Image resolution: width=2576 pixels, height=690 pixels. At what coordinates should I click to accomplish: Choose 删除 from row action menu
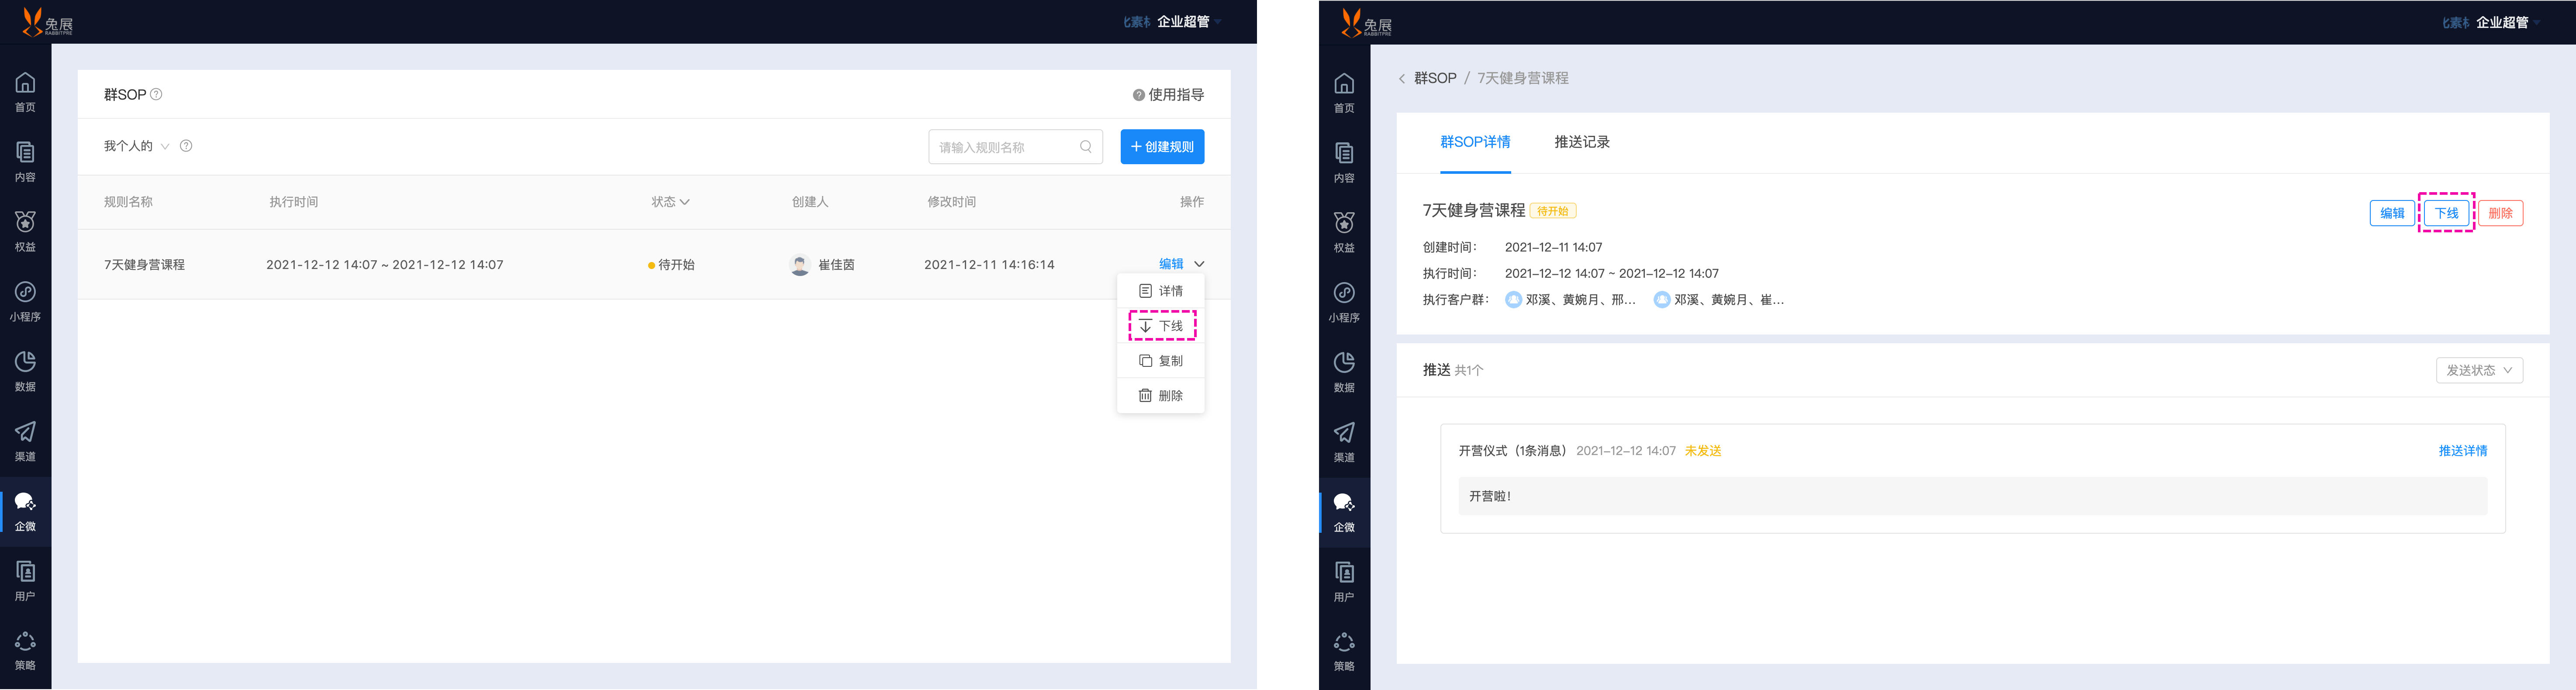[1161, 396]
